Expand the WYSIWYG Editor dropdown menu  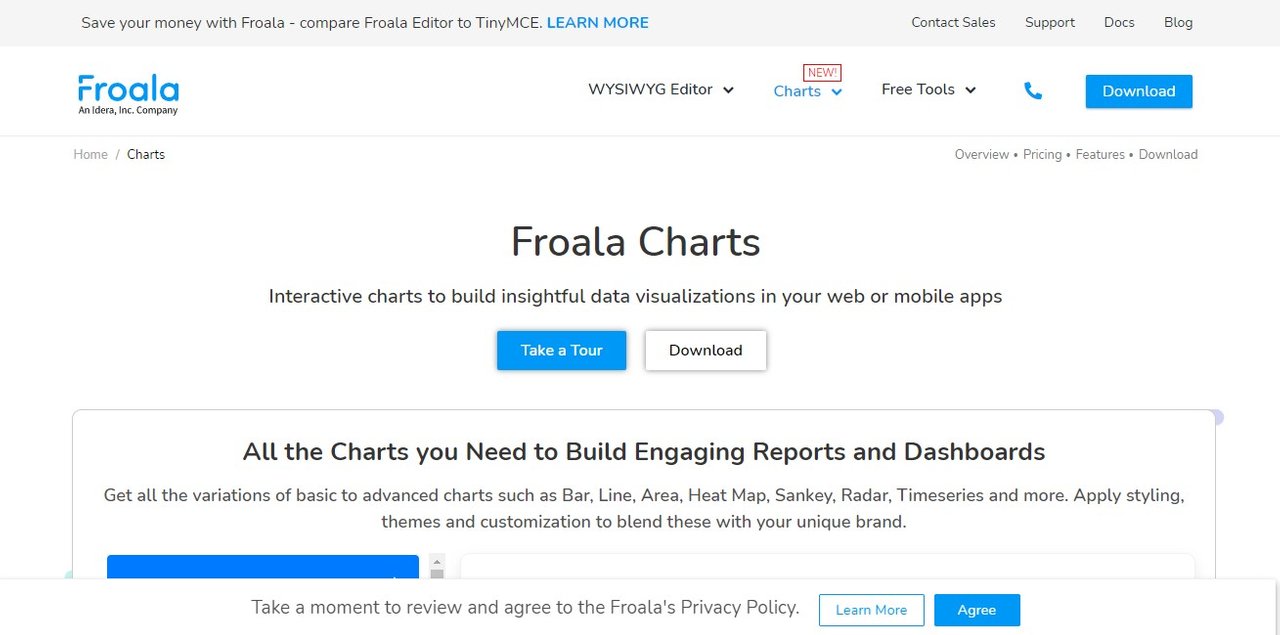pos(661,89)
